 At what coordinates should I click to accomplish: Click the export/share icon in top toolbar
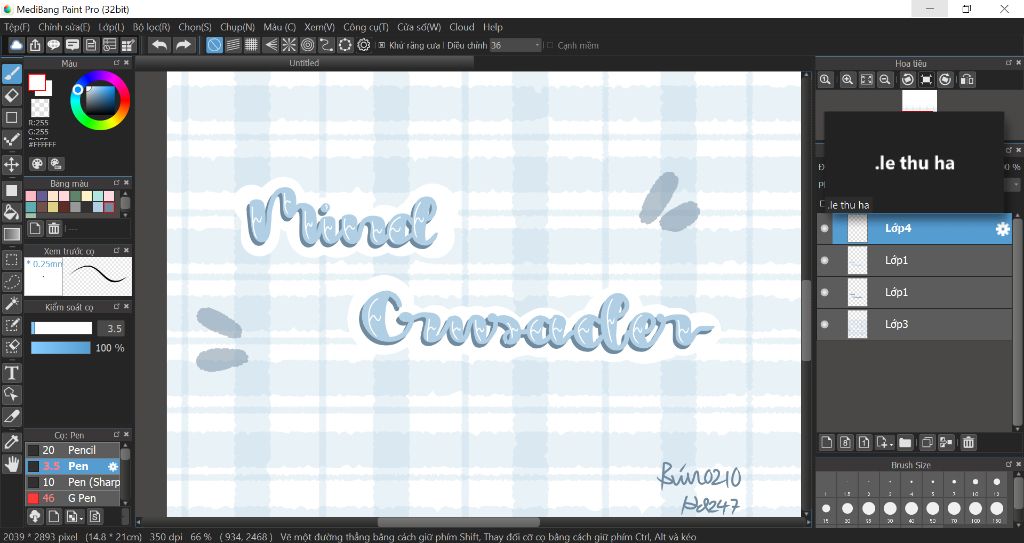35,44
